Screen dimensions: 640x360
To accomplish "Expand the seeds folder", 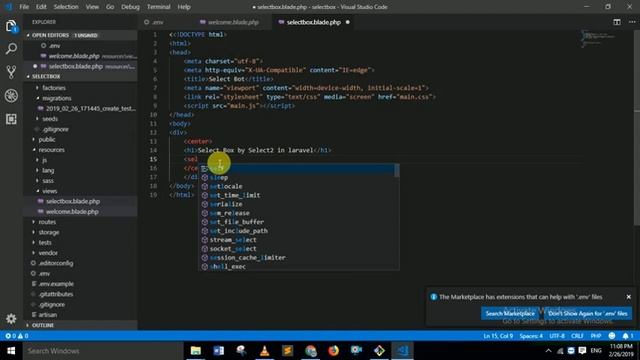I will [50, 119].
